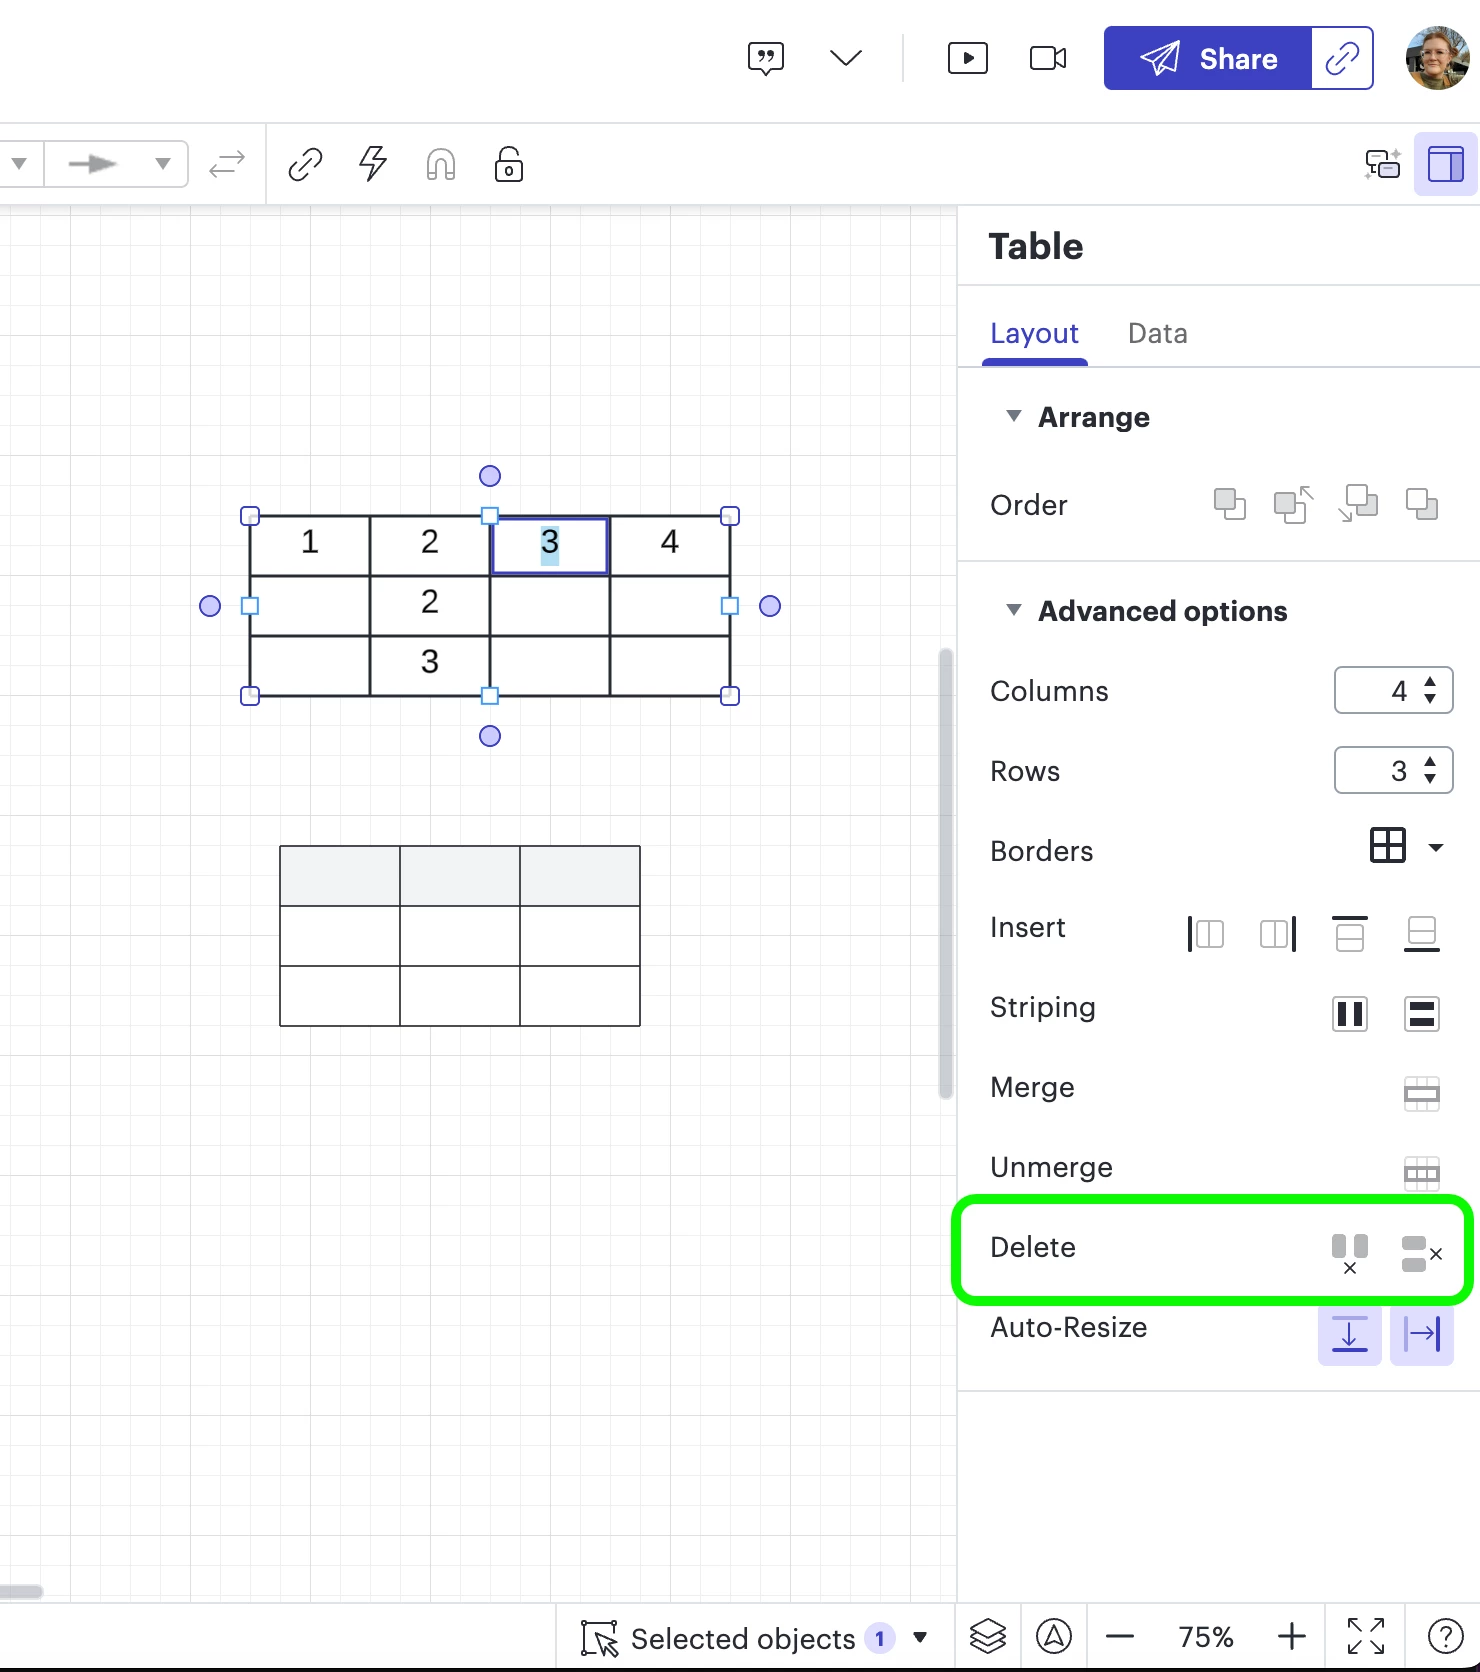1480x1672 pixels.
Task: Click the Merge cells icon
Action: (1421, 1093)
